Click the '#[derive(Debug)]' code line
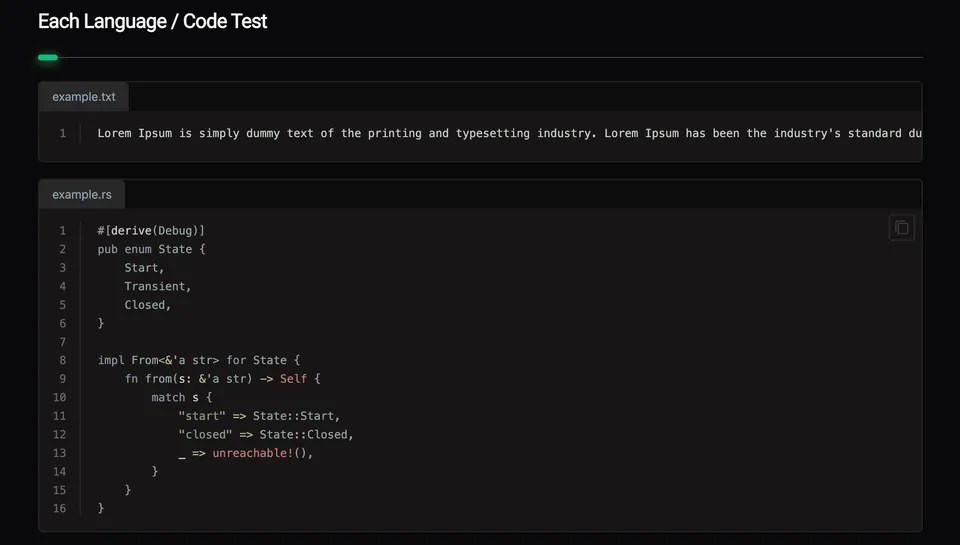This screenshot has height=545, width=960. (151, 231)
